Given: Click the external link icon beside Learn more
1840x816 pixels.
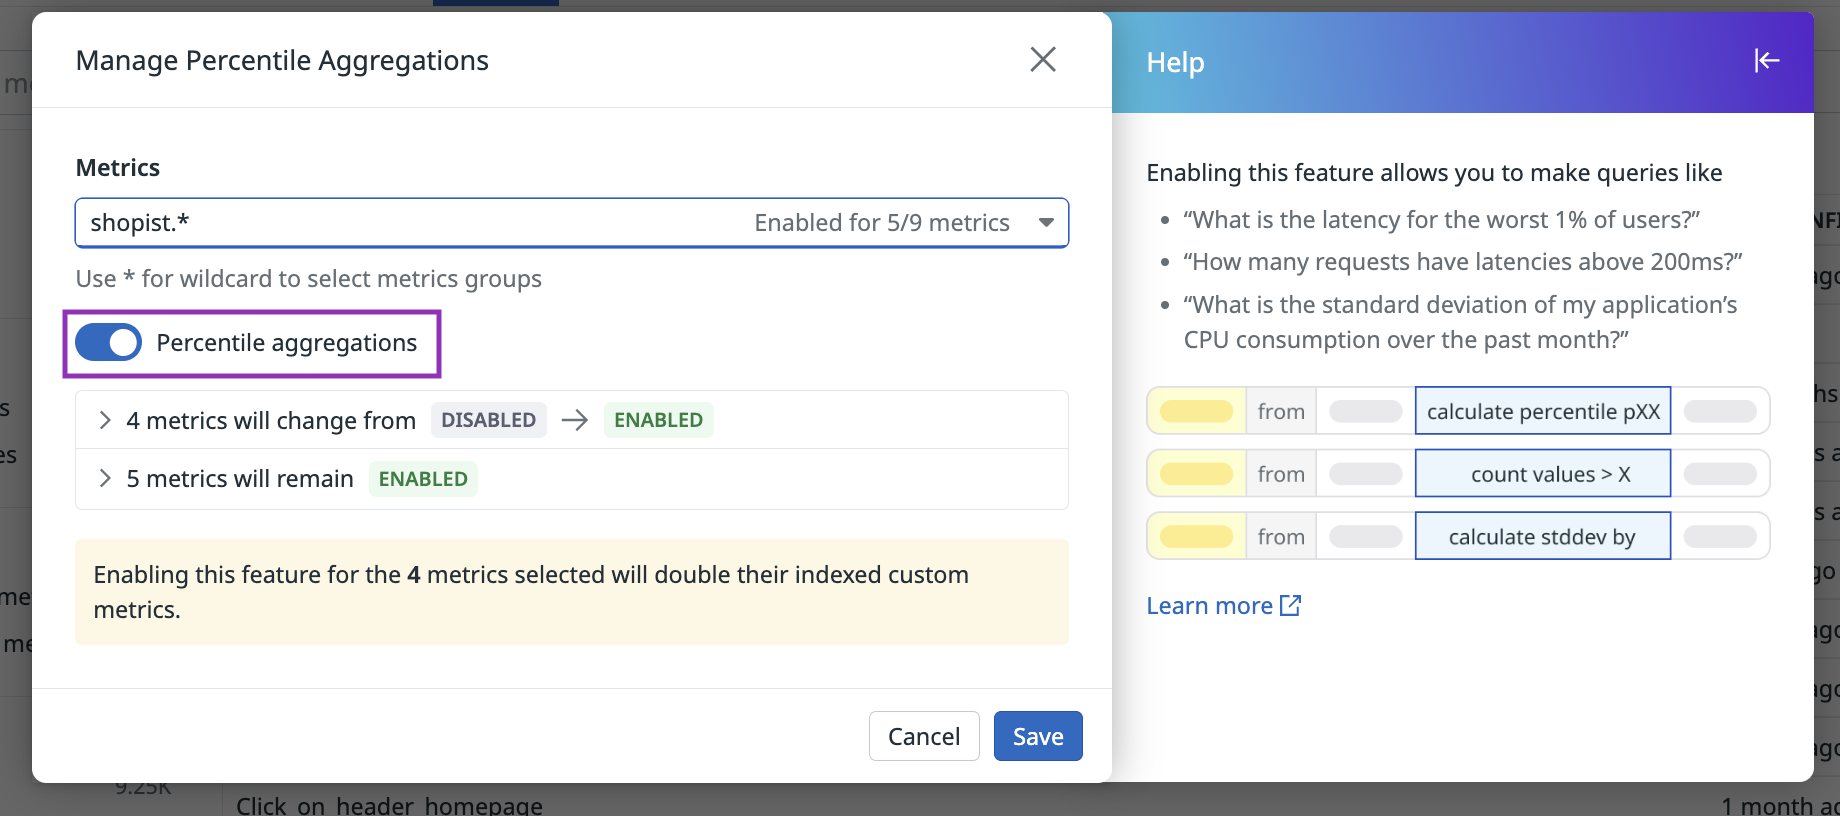Looking at the screenshot, I should click(x=1291, y=605).
